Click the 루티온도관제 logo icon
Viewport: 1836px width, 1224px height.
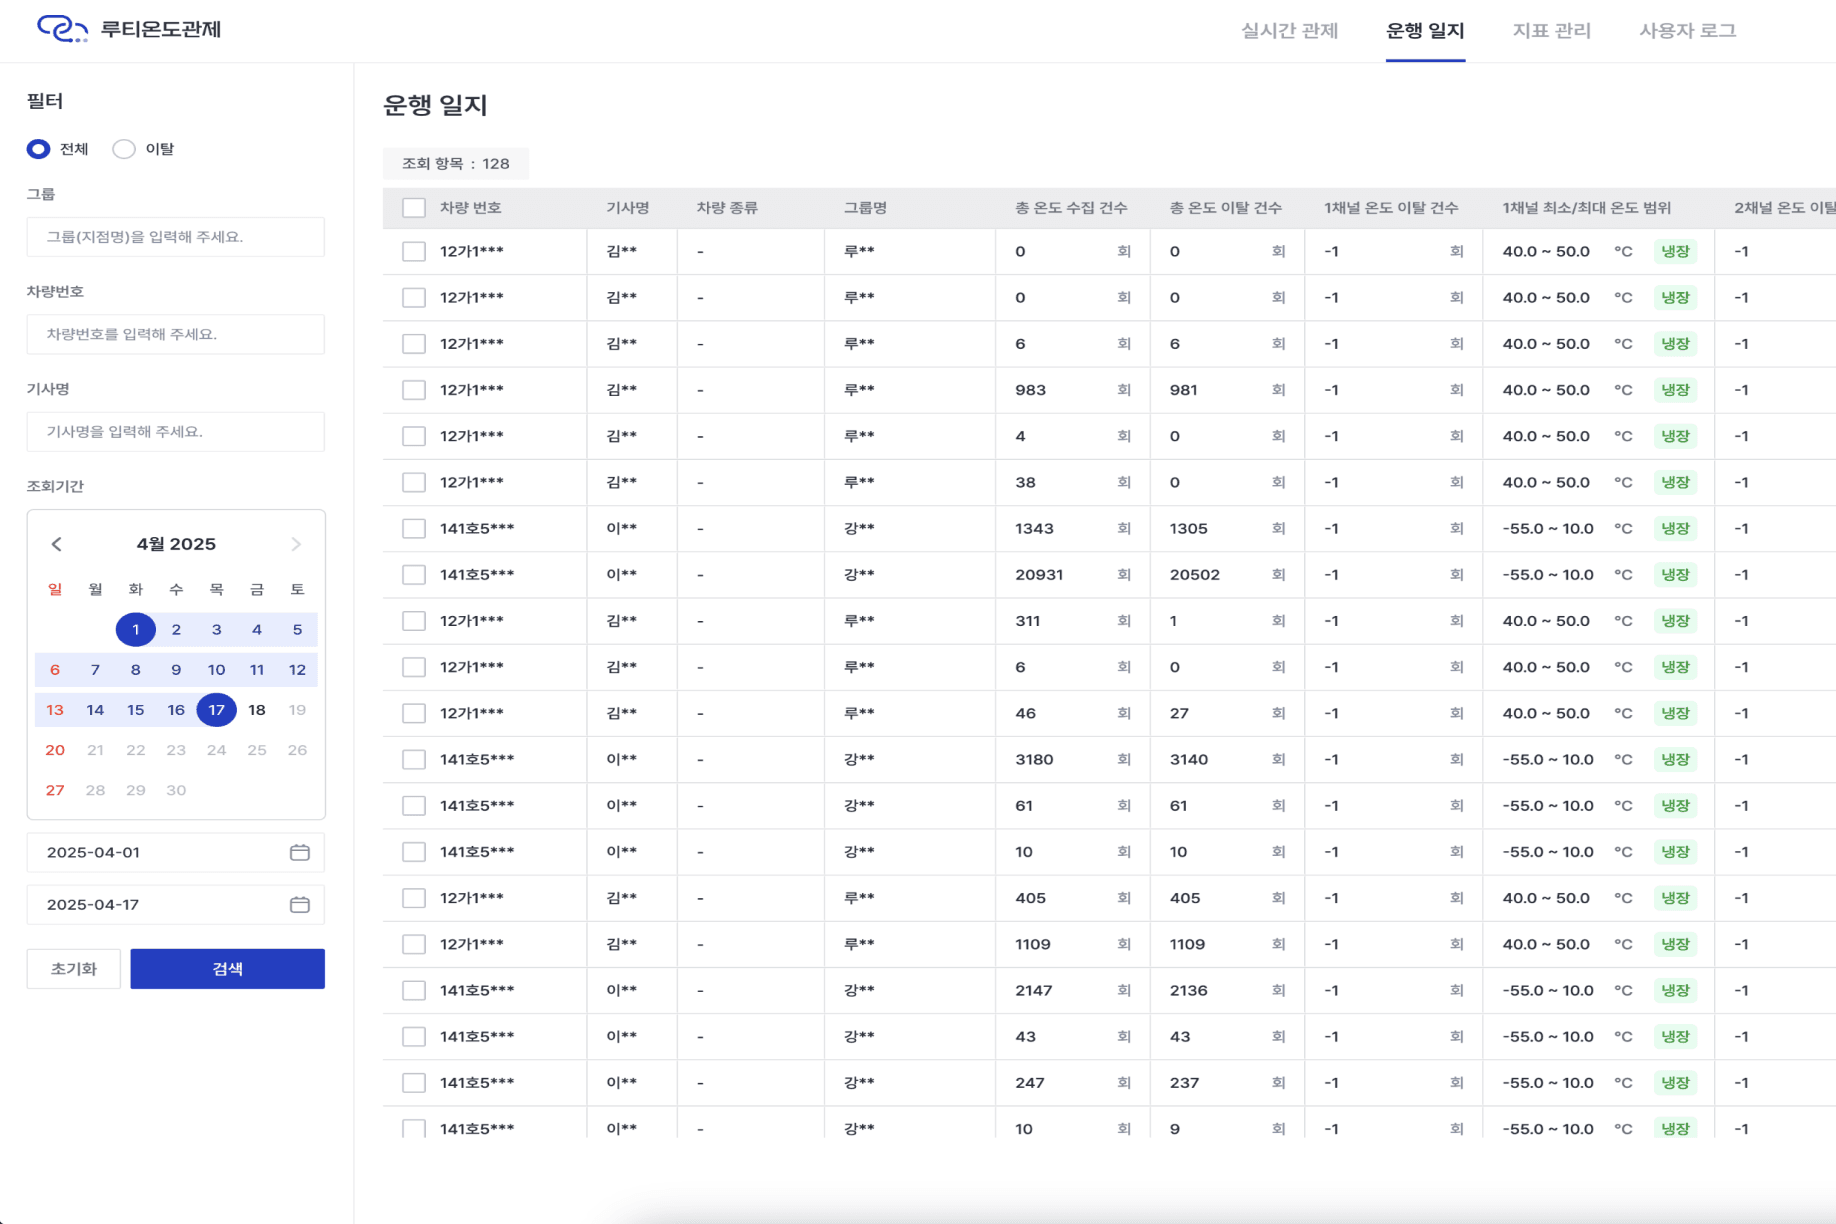click(62, 29)
